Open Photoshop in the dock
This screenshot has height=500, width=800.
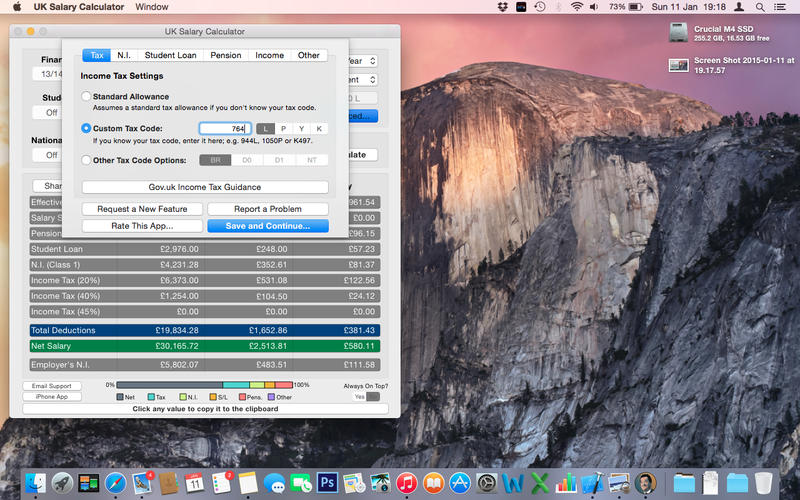[x=328, y=482]
